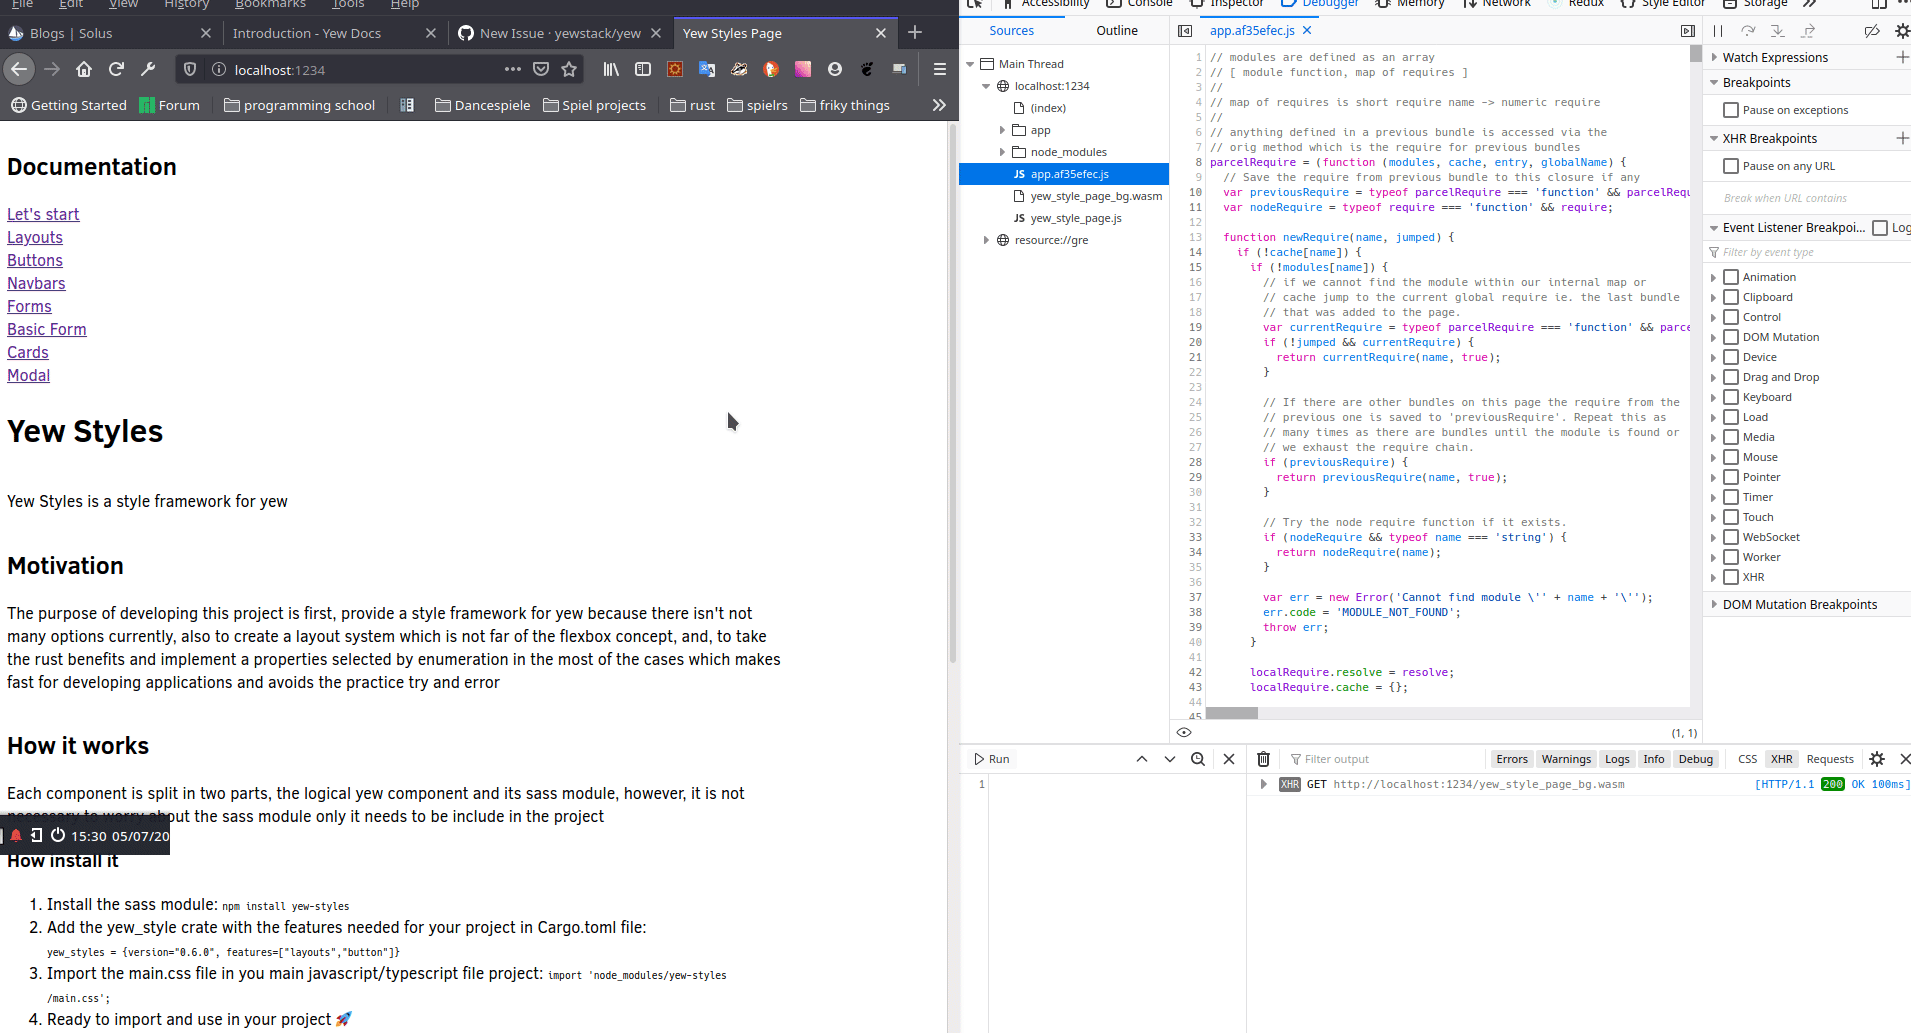Open debugger settings gear icon

point(1902,31)
